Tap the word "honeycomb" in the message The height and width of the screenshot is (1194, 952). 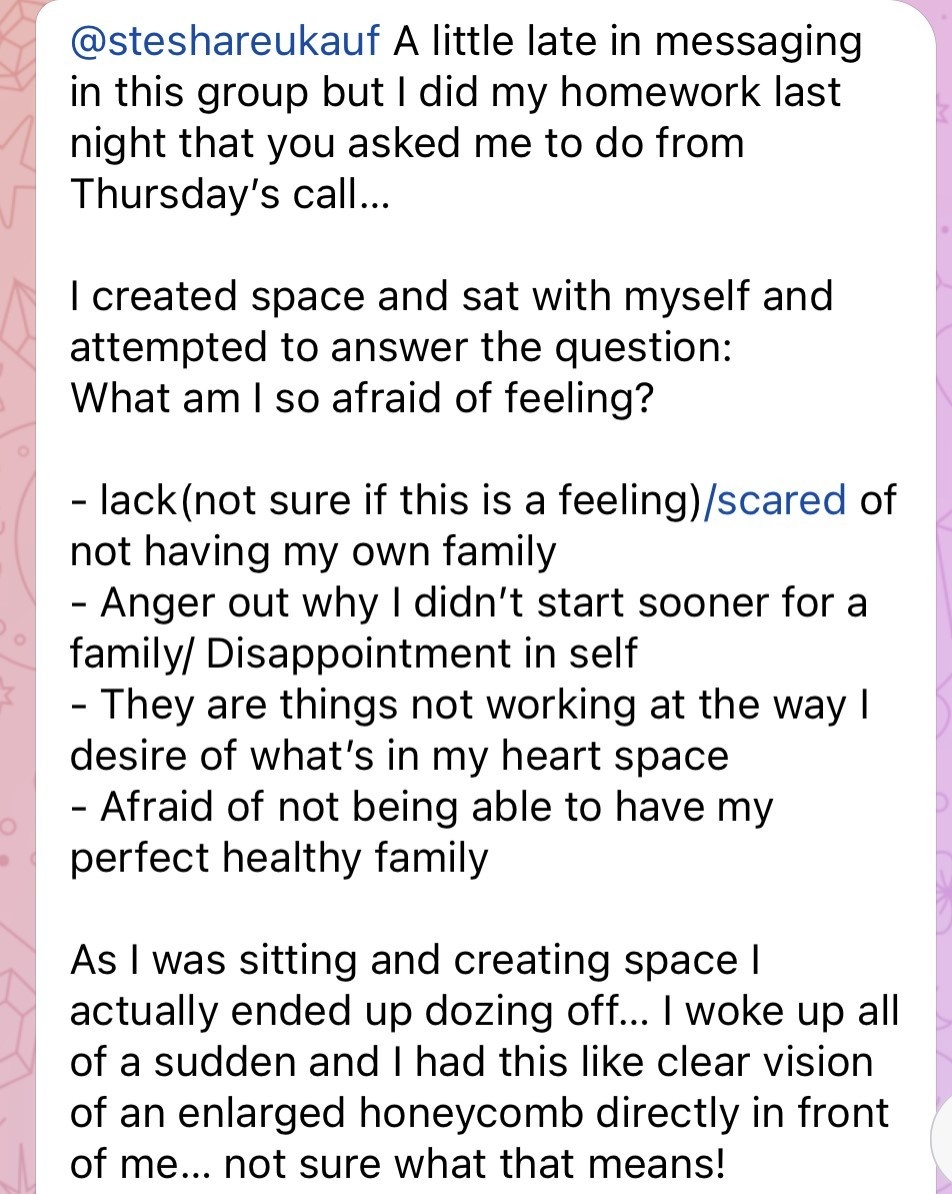coord(471,1113)
